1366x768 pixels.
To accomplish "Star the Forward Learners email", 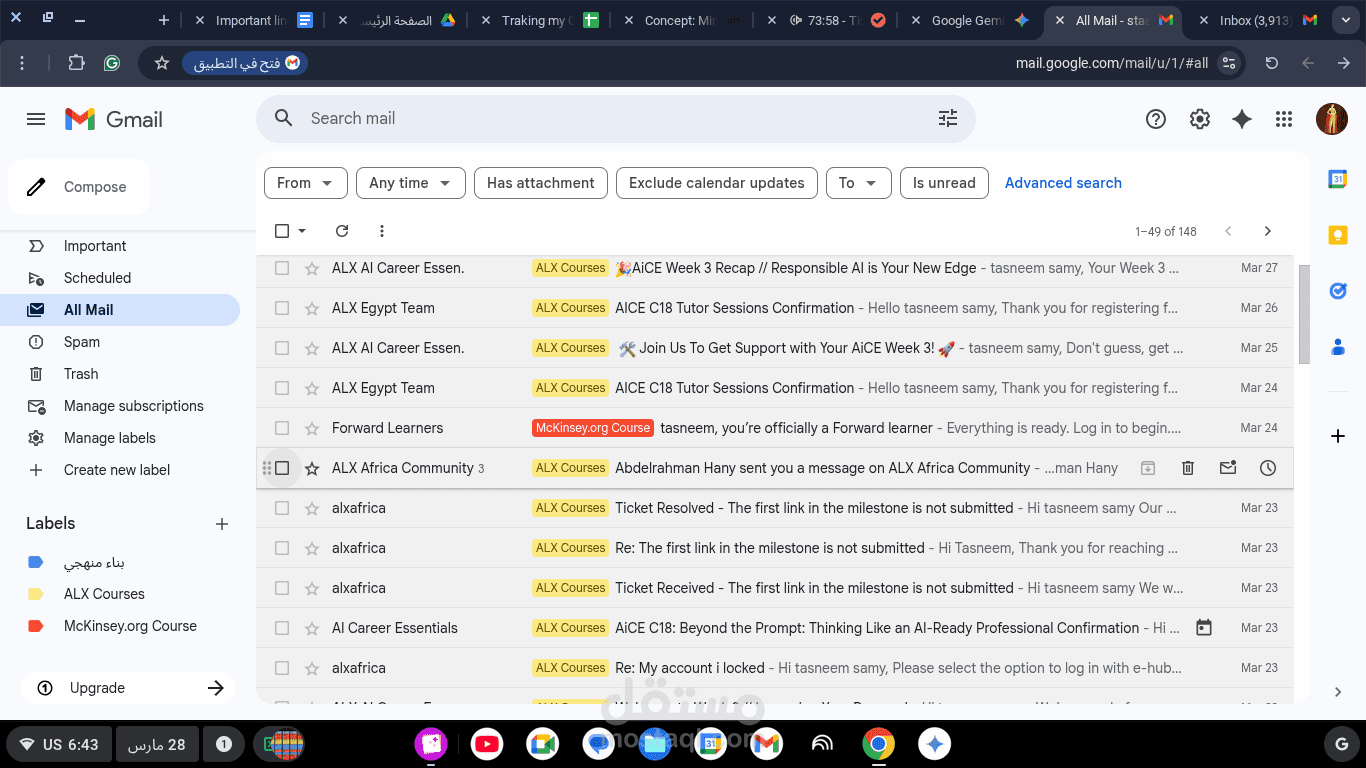I will click(x=312, y=428).
